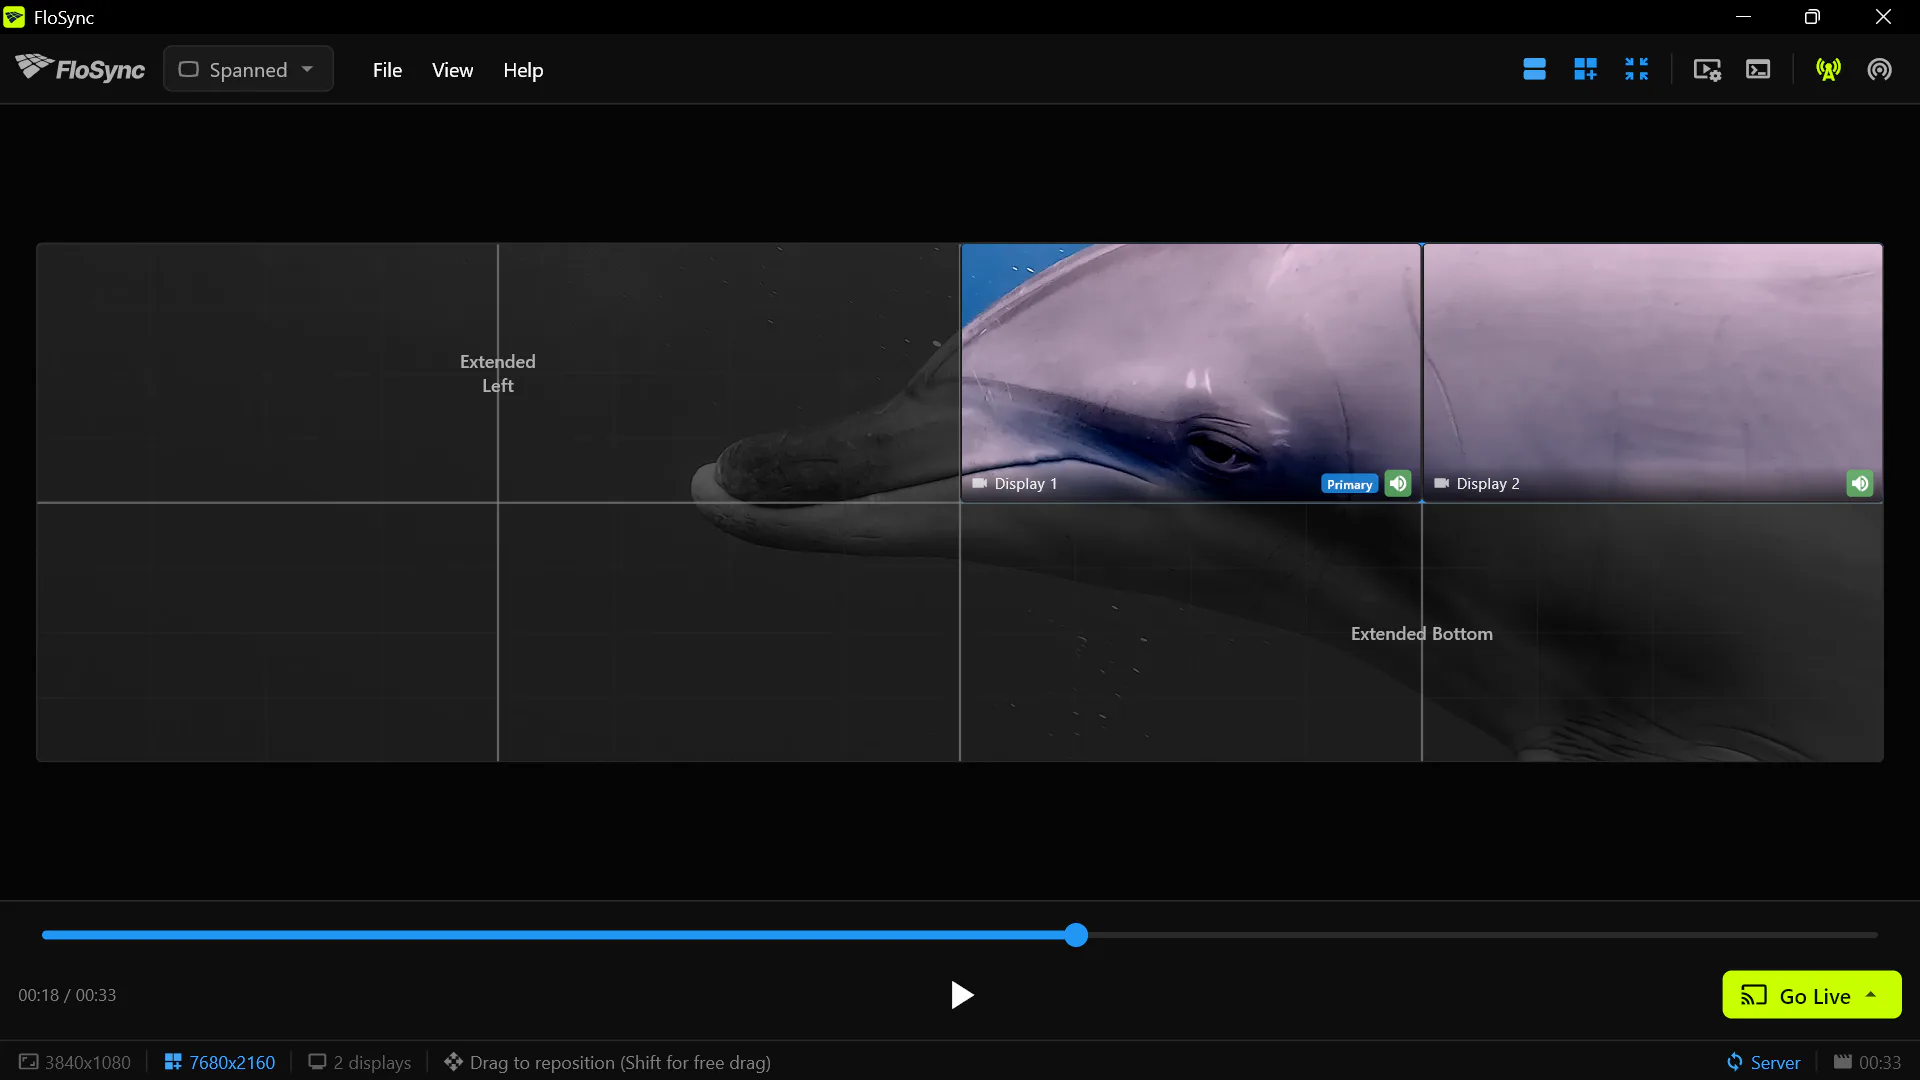
Task: Click the Primary badge on Display 1
Action: (1349, 484)
